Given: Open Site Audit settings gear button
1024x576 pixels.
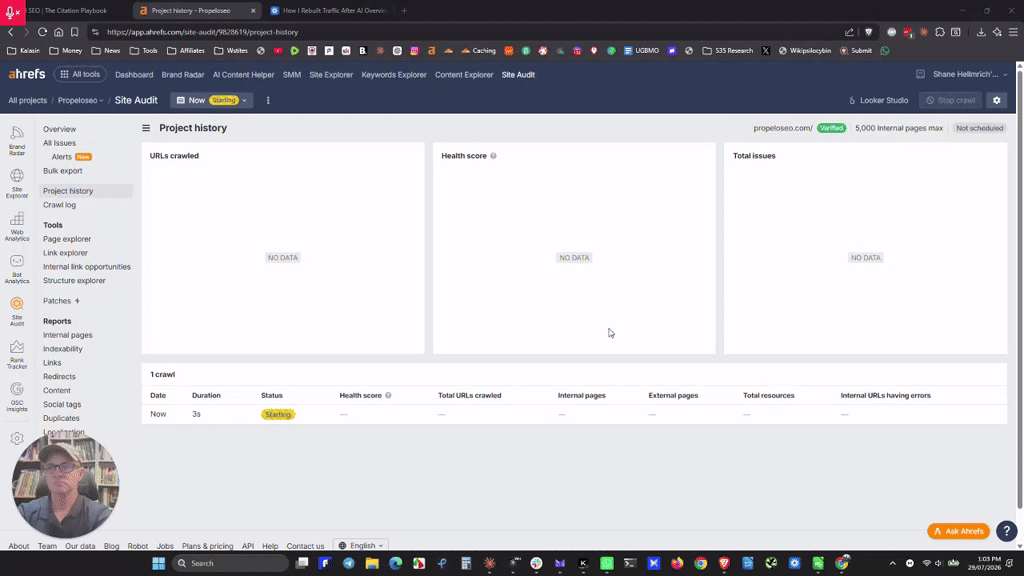Looking at the screenshot, I should click(x=997, y=101).
